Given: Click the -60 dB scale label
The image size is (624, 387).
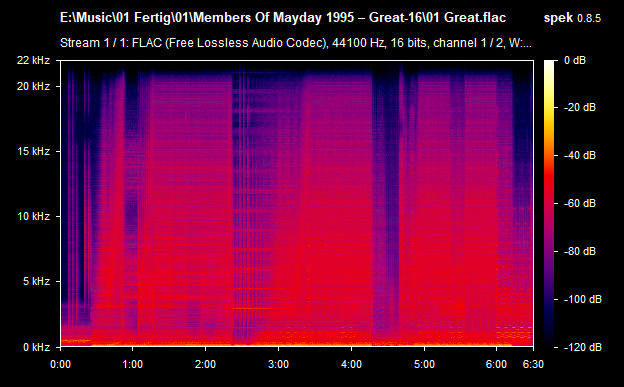Looking at the screenshot, I should (x=580, y=203).
